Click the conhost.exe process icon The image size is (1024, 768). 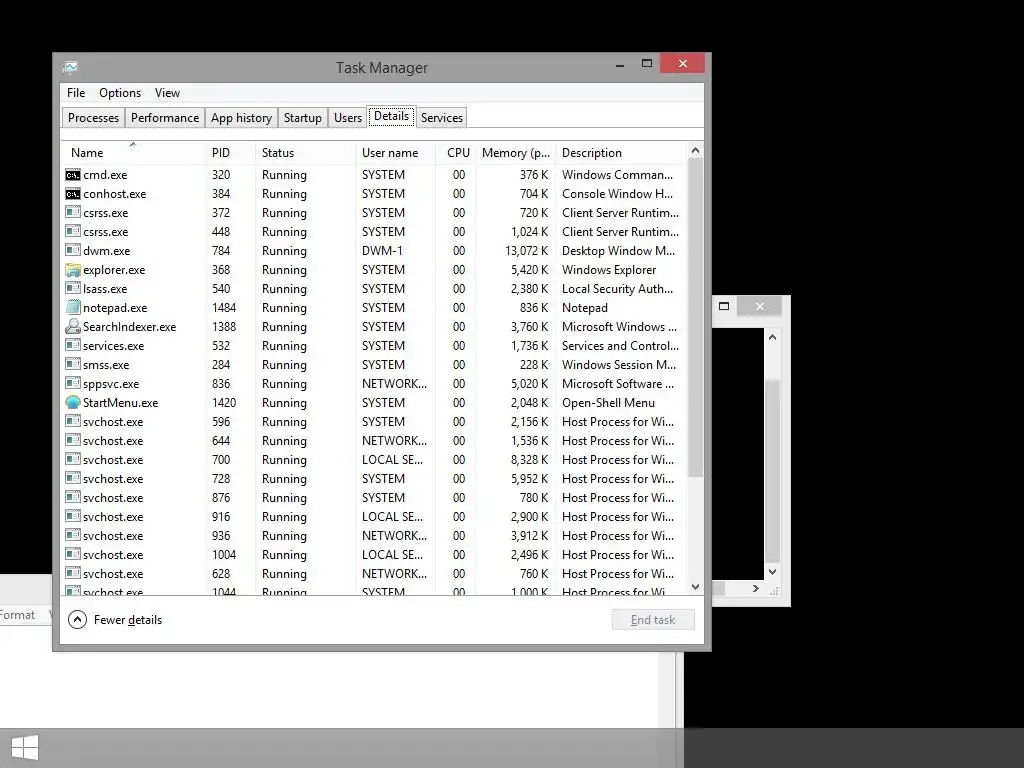(72, 194)
